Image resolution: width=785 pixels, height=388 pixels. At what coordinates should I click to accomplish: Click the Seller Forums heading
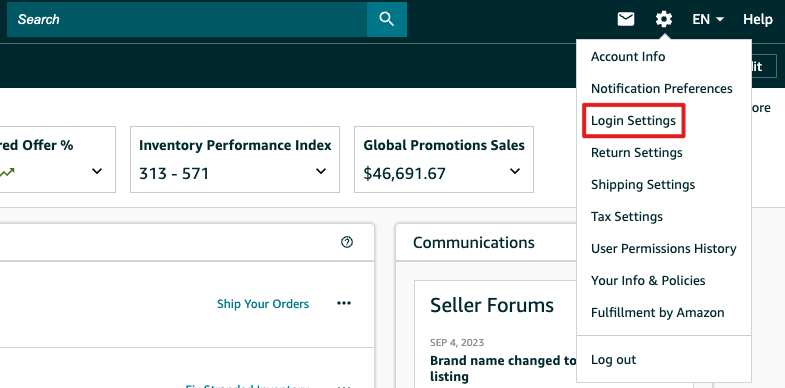pyautogui.click(x=492, y=305)
